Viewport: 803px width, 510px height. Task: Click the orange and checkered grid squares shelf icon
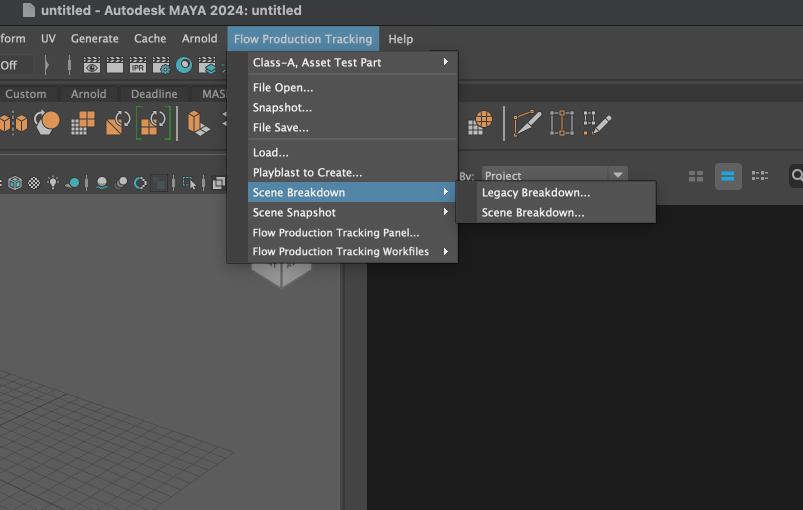pyautogui.click(x=82, y=123)
